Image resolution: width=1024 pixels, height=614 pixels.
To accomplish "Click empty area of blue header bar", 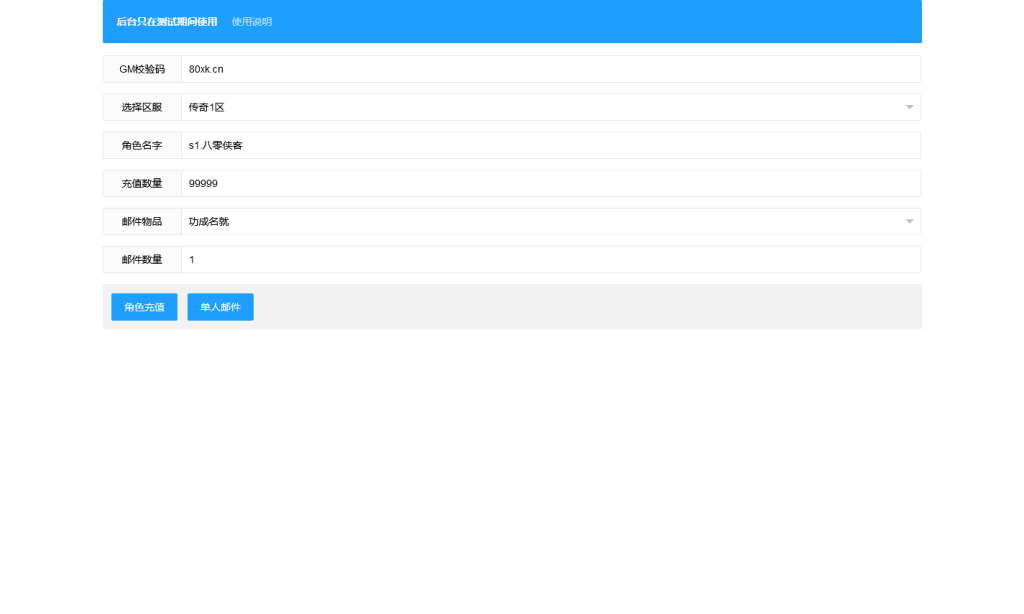I will pos(600,22).
